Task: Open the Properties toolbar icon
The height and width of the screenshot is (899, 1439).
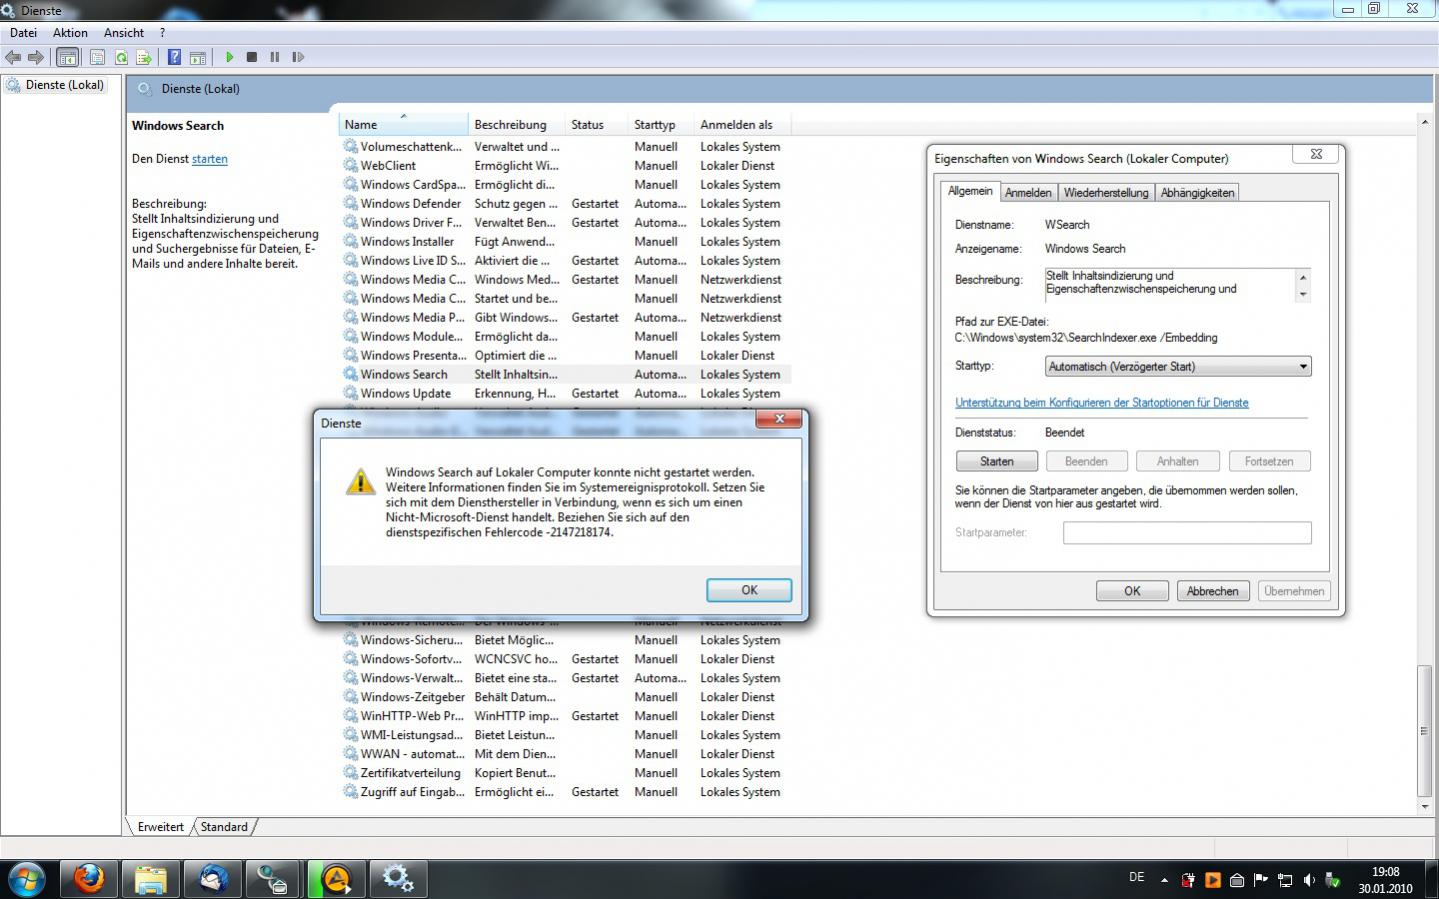Action: pos(97,57)
